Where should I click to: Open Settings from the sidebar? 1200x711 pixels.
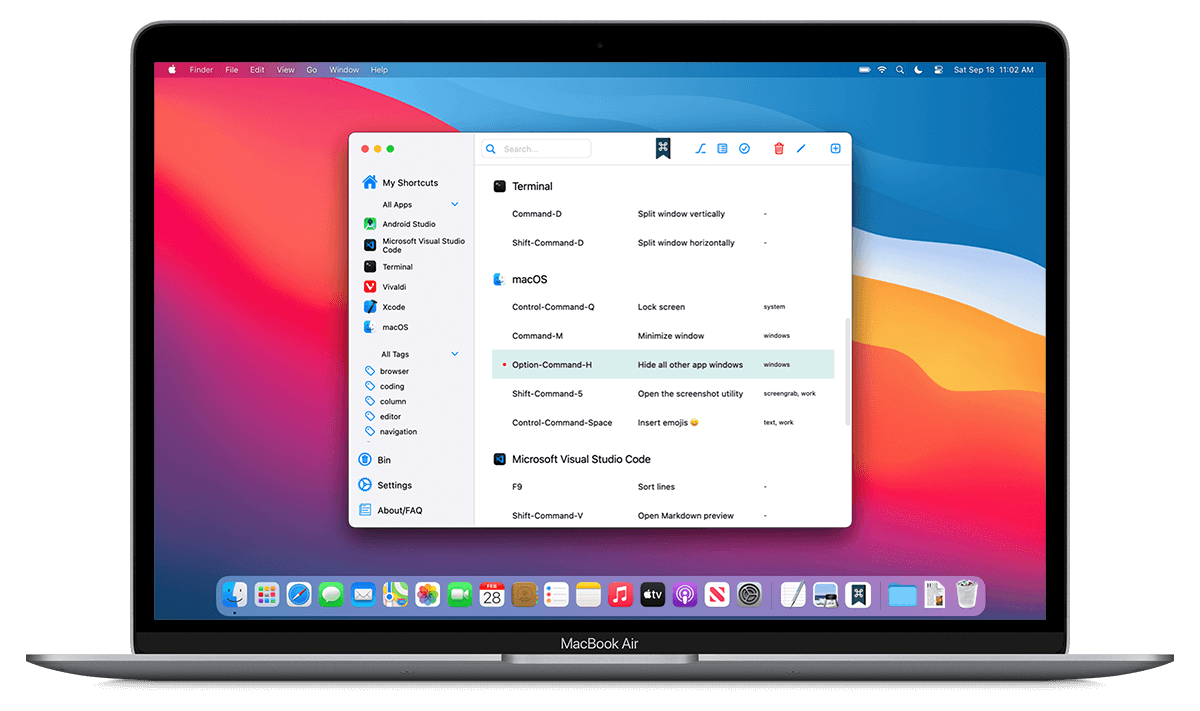[394, 485]
